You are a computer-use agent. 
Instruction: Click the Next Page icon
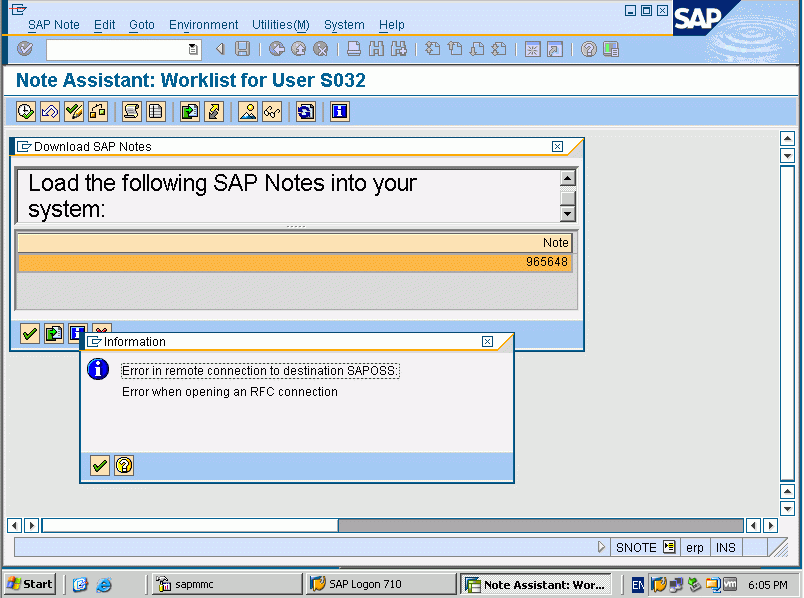tap(477, 49)
